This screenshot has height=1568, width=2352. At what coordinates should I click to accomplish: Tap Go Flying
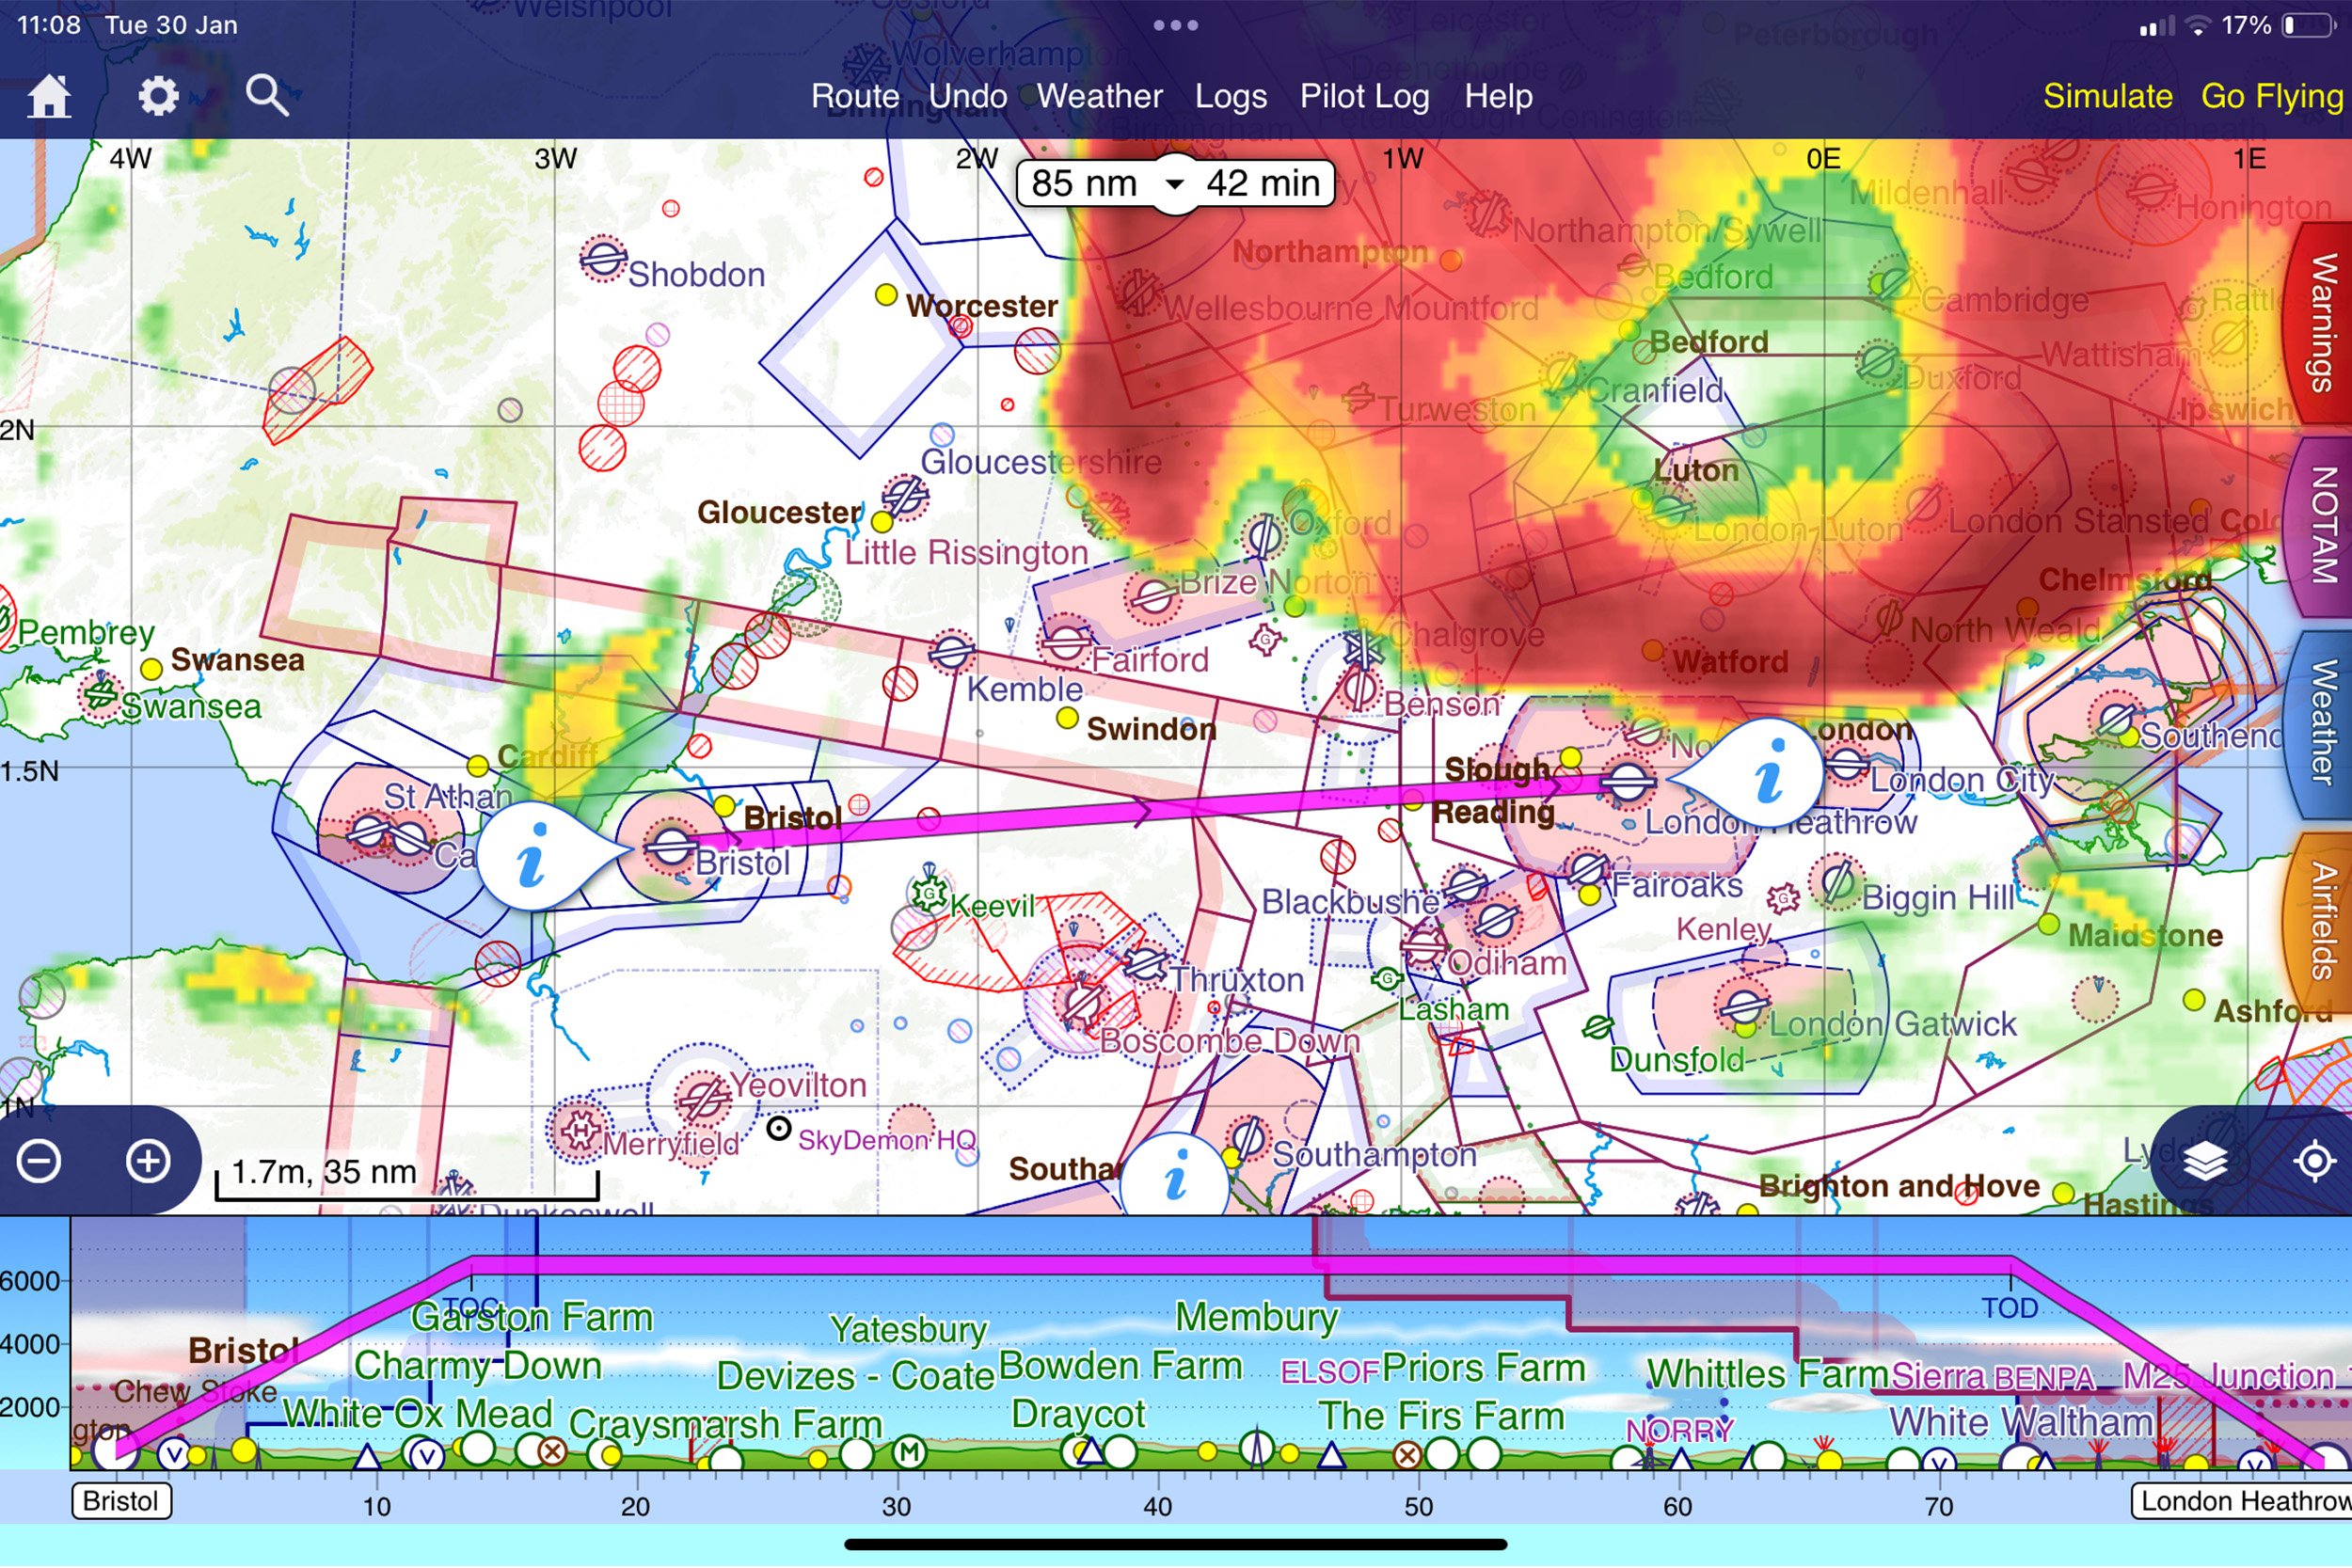click(x=2271, y=97)
